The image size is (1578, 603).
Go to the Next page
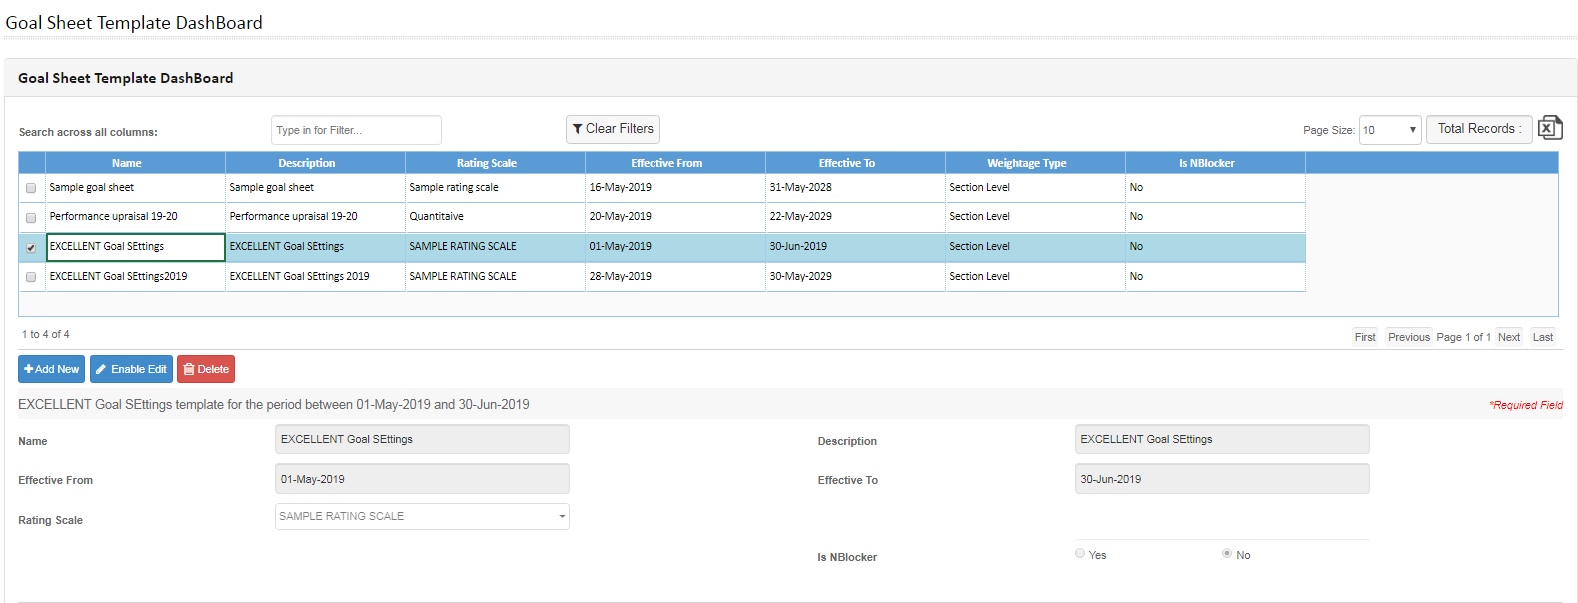tap(1509, 337)
